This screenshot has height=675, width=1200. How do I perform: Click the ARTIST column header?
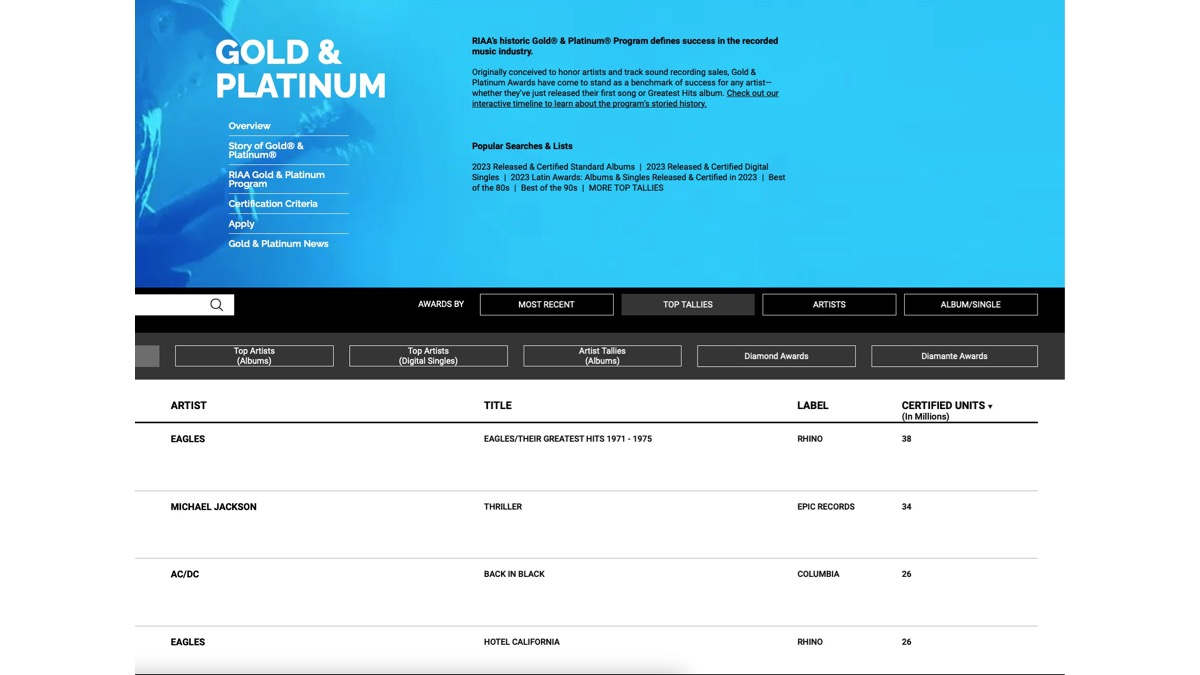(x=188, y=406)
